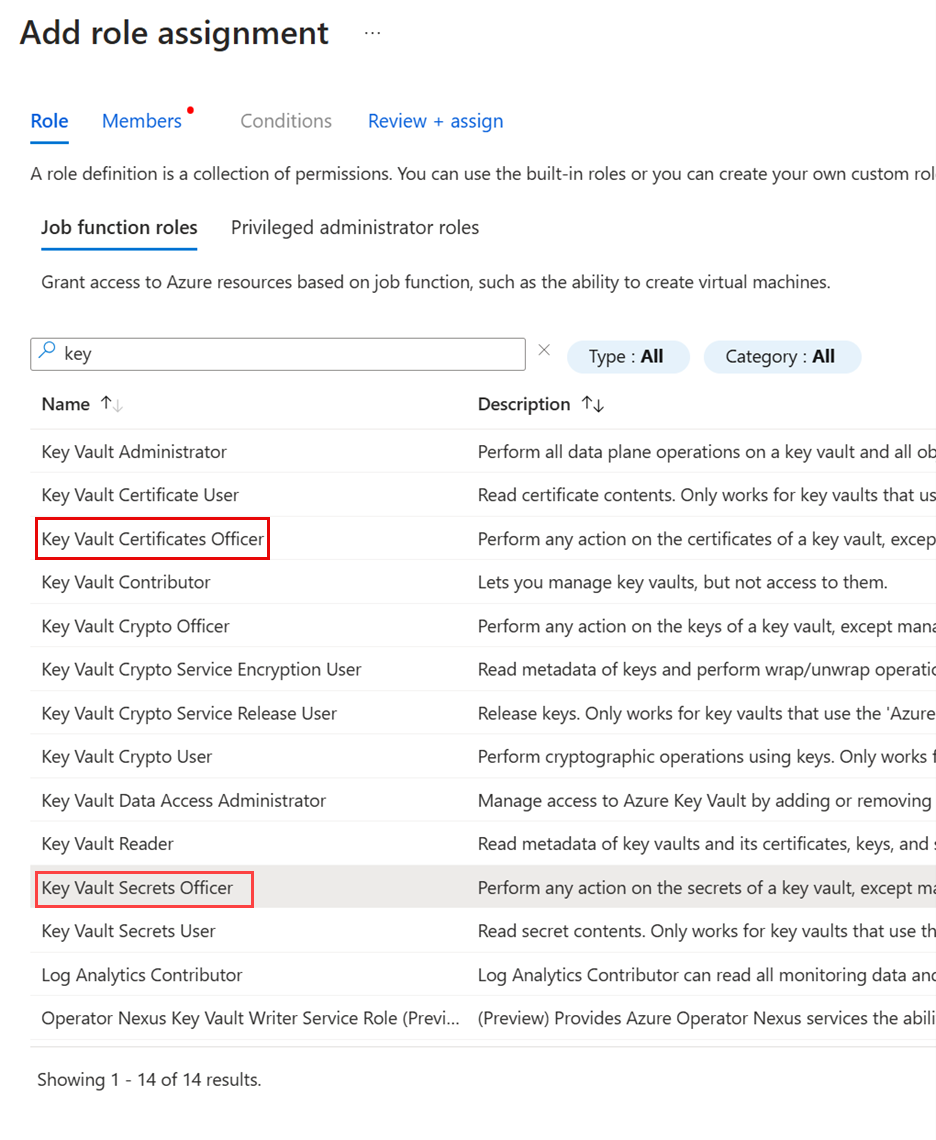This screenshot has width=936, height=1140.
Task: Click description starting 'Read secret contents'
Action: coord(707,931)
